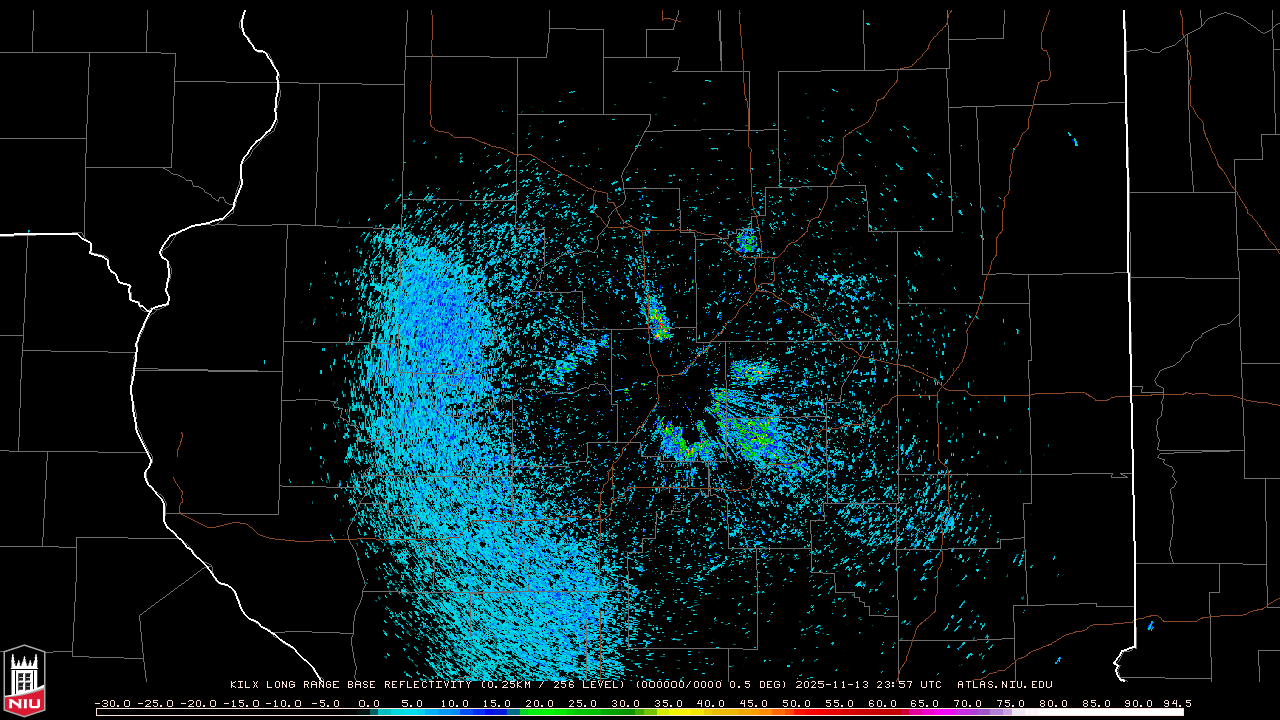The height and width of the screenshot is (720, 1280).
Task: Click the 2025-11-13 23:57 UTC timestamp
Action: click(x=868, y=685)
